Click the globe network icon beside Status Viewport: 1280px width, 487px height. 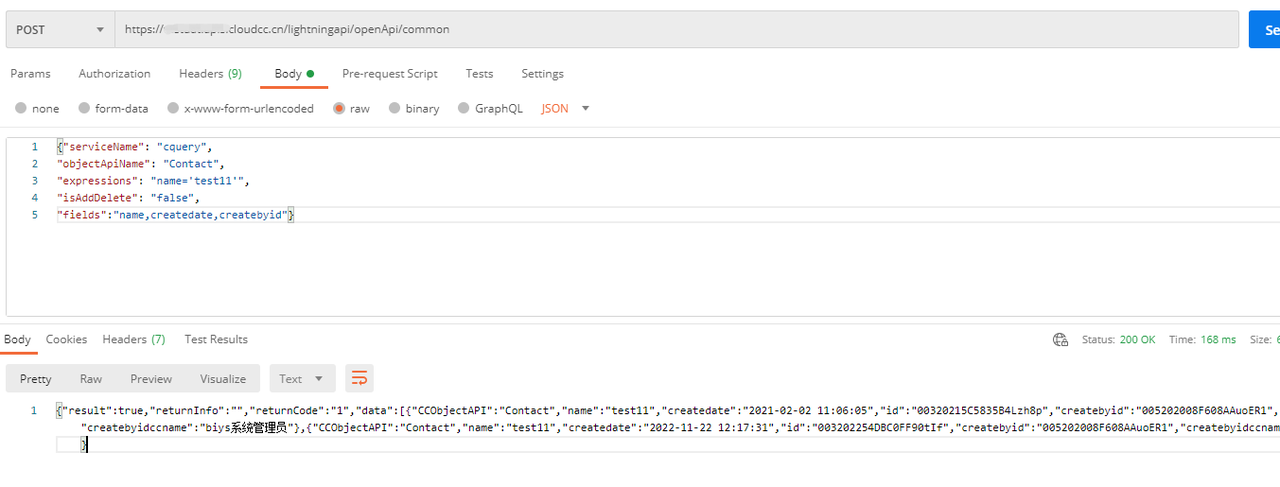[1060, 340]
